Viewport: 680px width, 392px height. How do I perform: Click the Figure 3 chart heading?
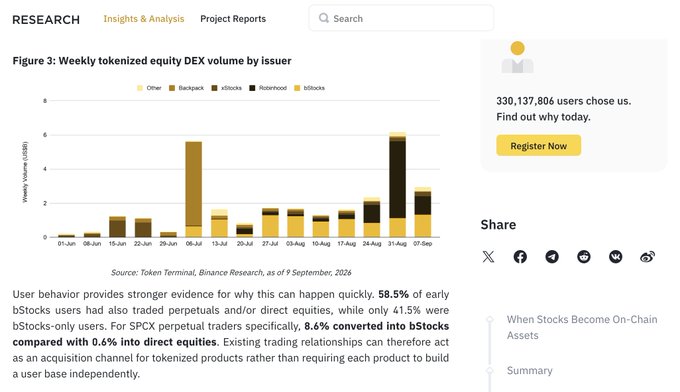pyautogui.click(x=152, y=61)
